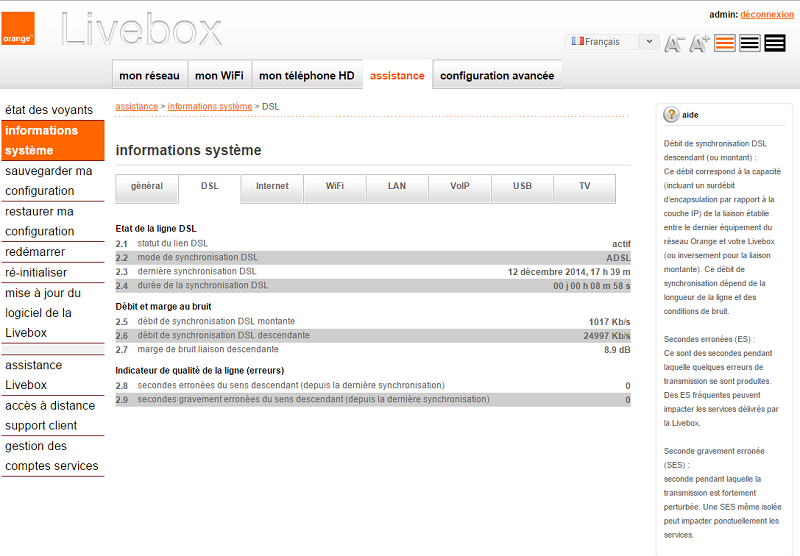Open mise à jour du logiciel sidebar item
800x556 pixels.
(53, 313)
